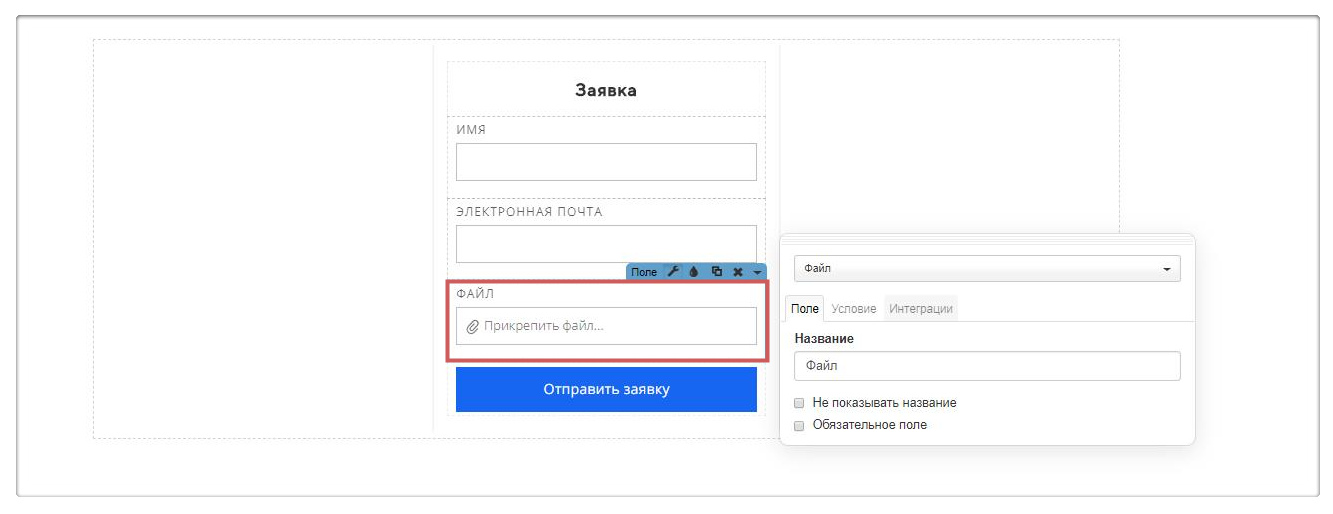
Task: Click the 'Поле' label on the field toolbar
Action: pyautogui.click(x=644, y=272)
